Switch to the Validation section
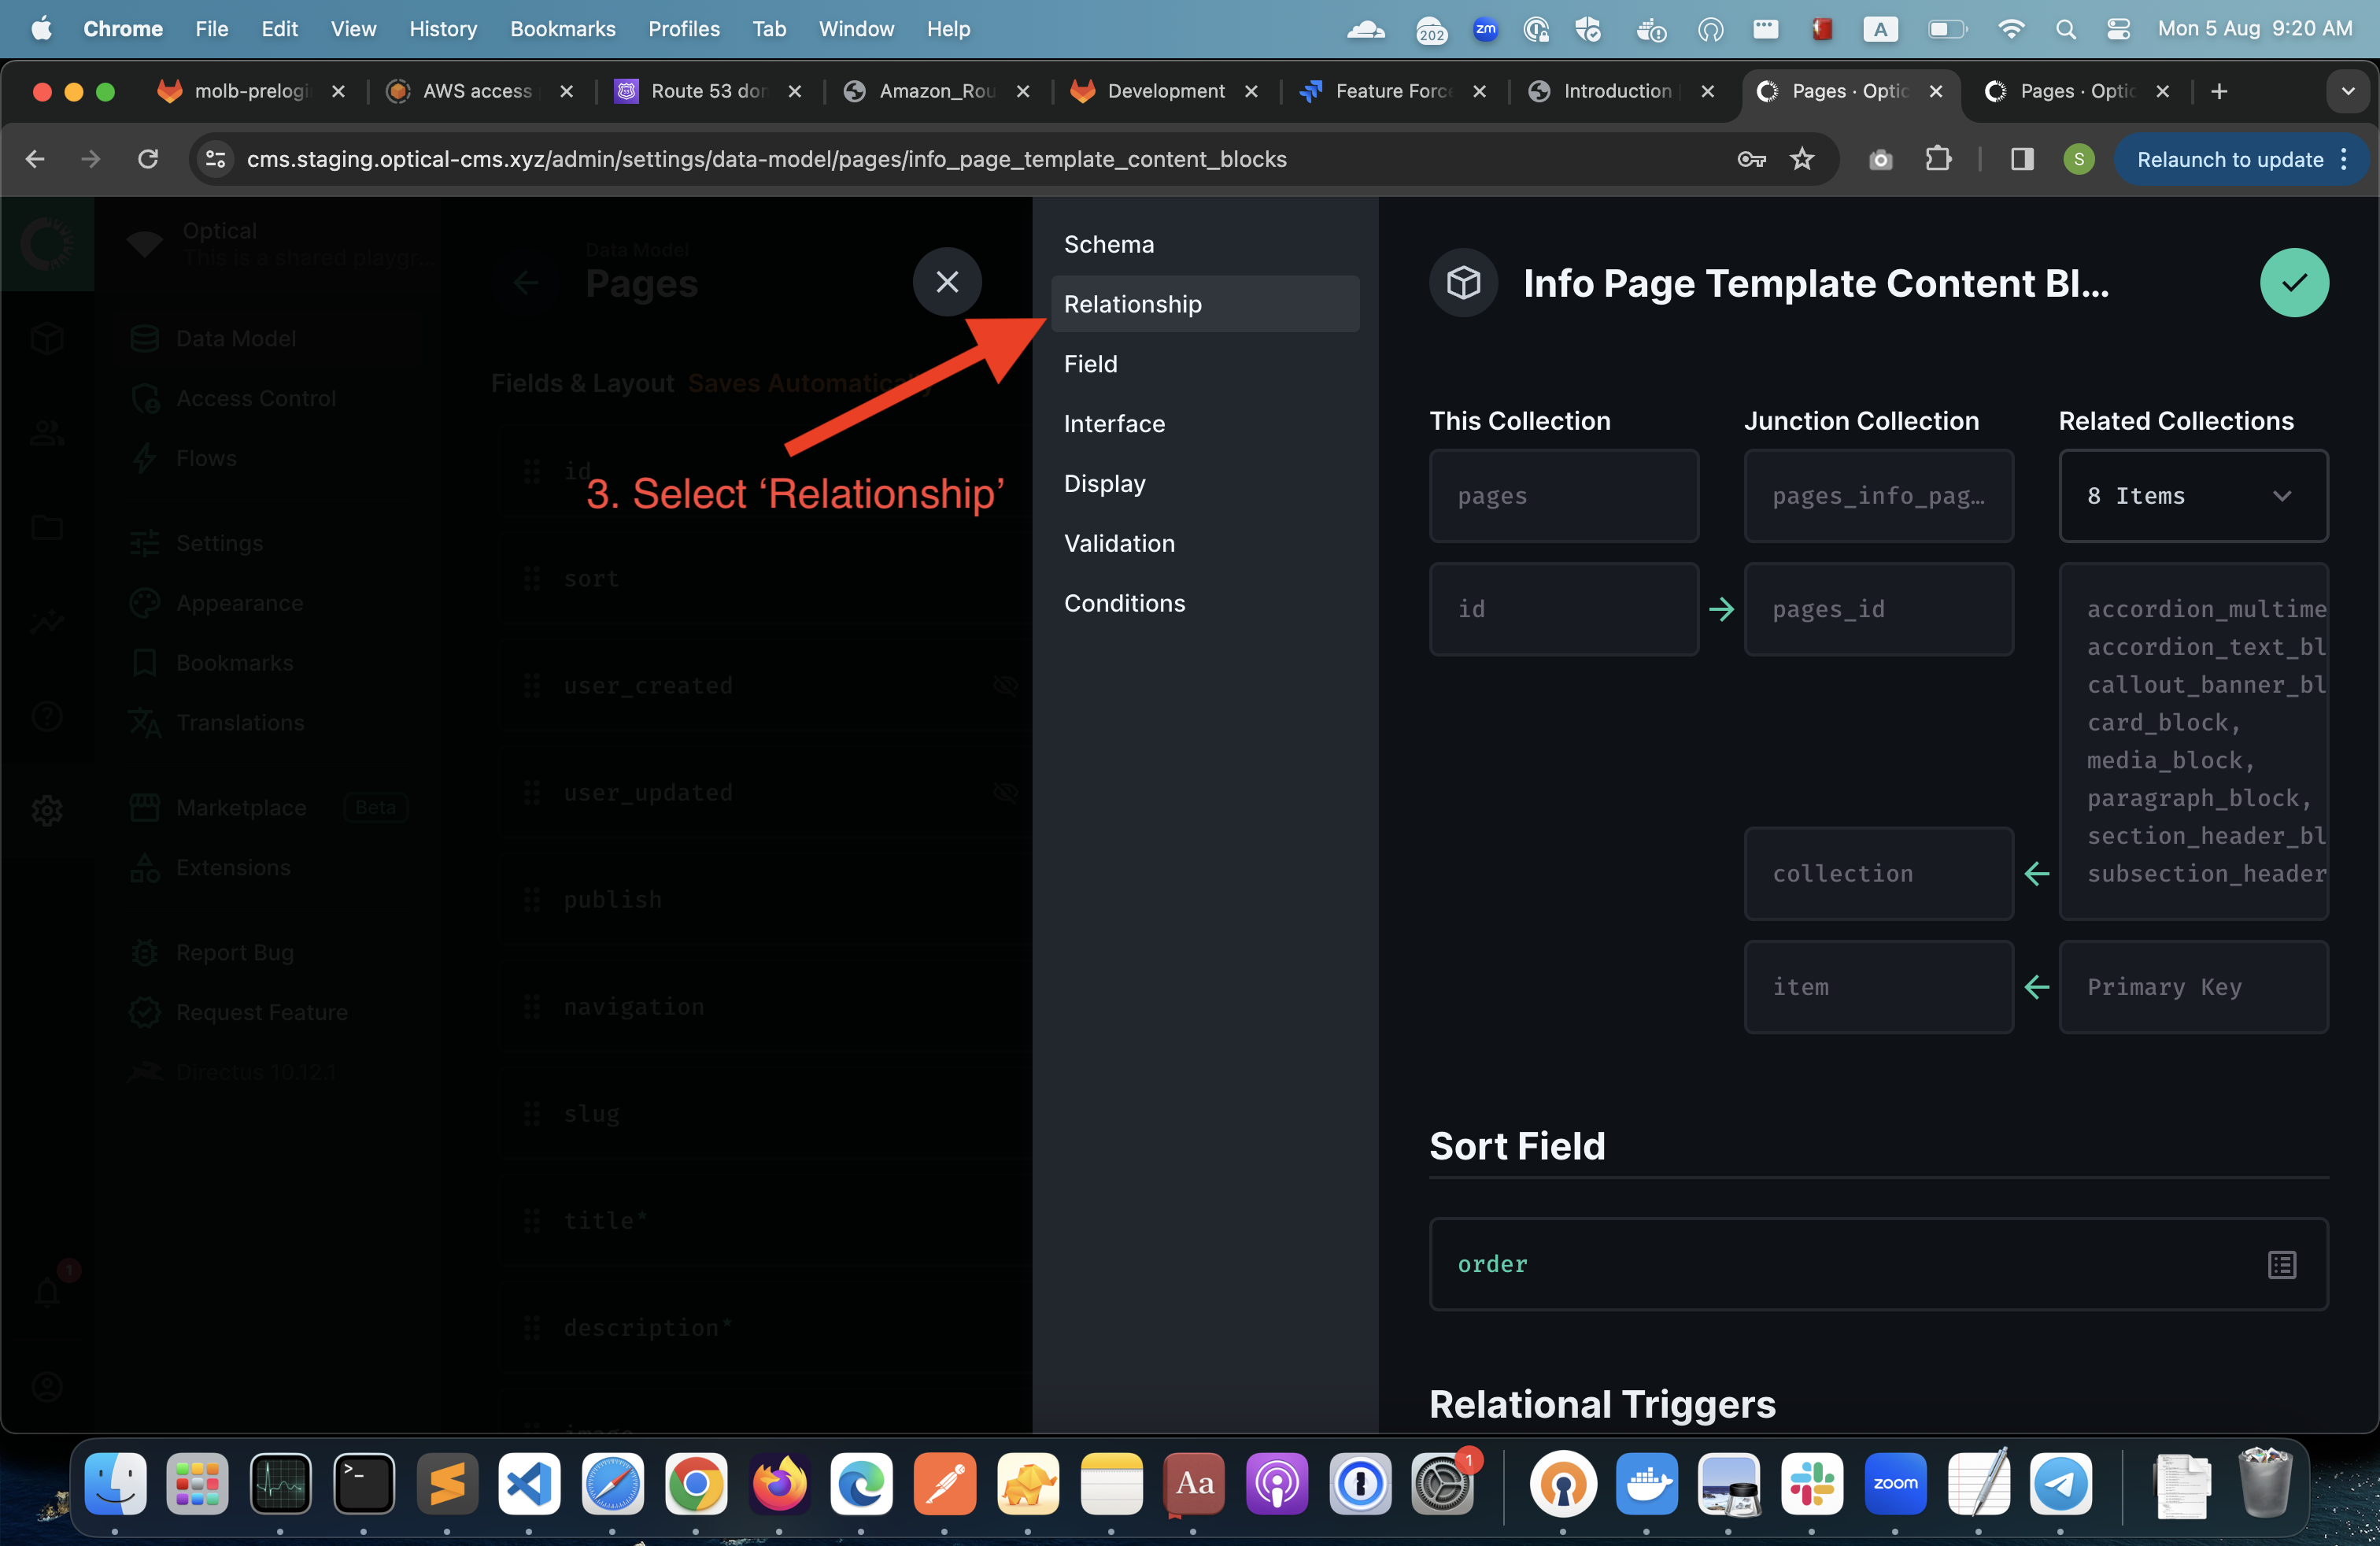Viewport: 2380px width, 1546px height. click(x=1119, y=544)
